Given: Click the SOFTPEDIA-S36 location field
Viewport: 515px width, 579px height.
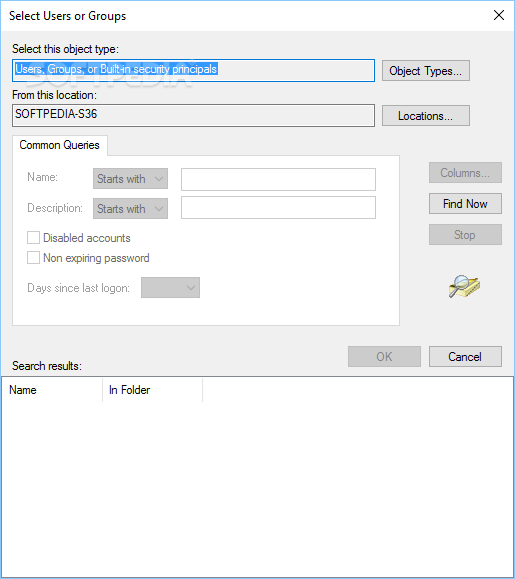Looking at the screenshot, I should pyautogui.click(x=193, y=116).
